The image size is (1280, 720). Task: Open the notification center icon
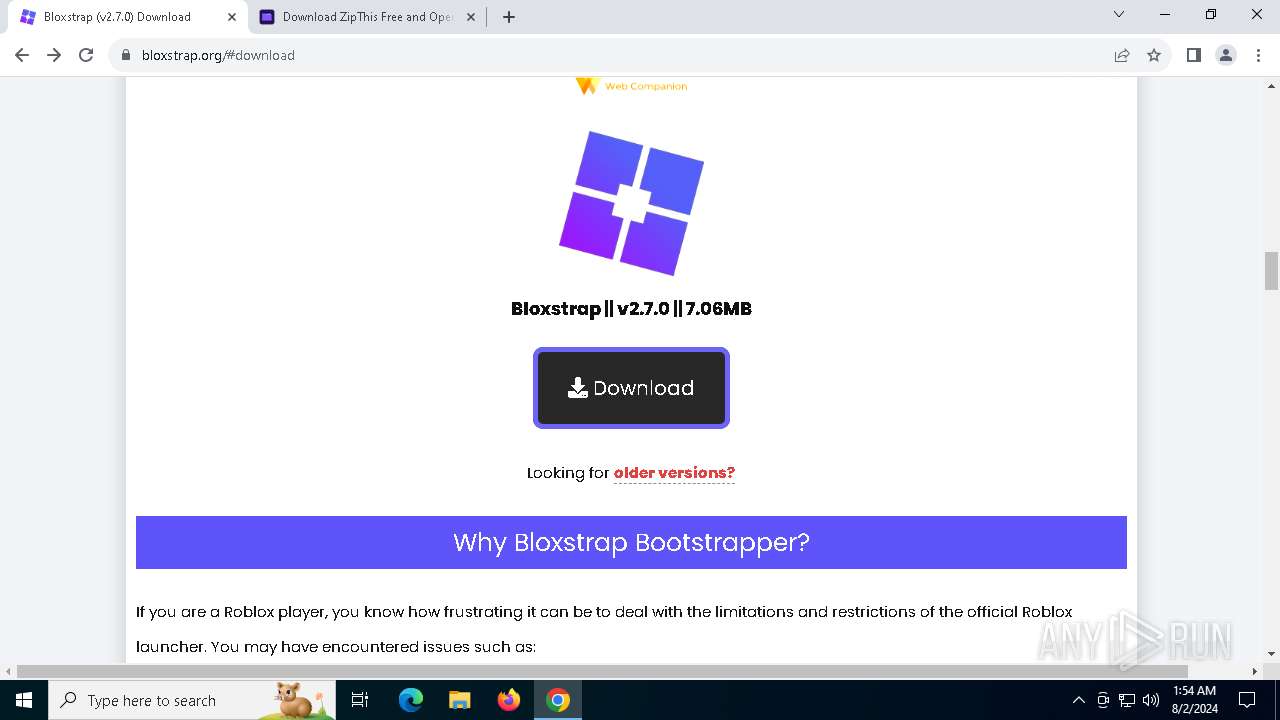point(1247,700)
